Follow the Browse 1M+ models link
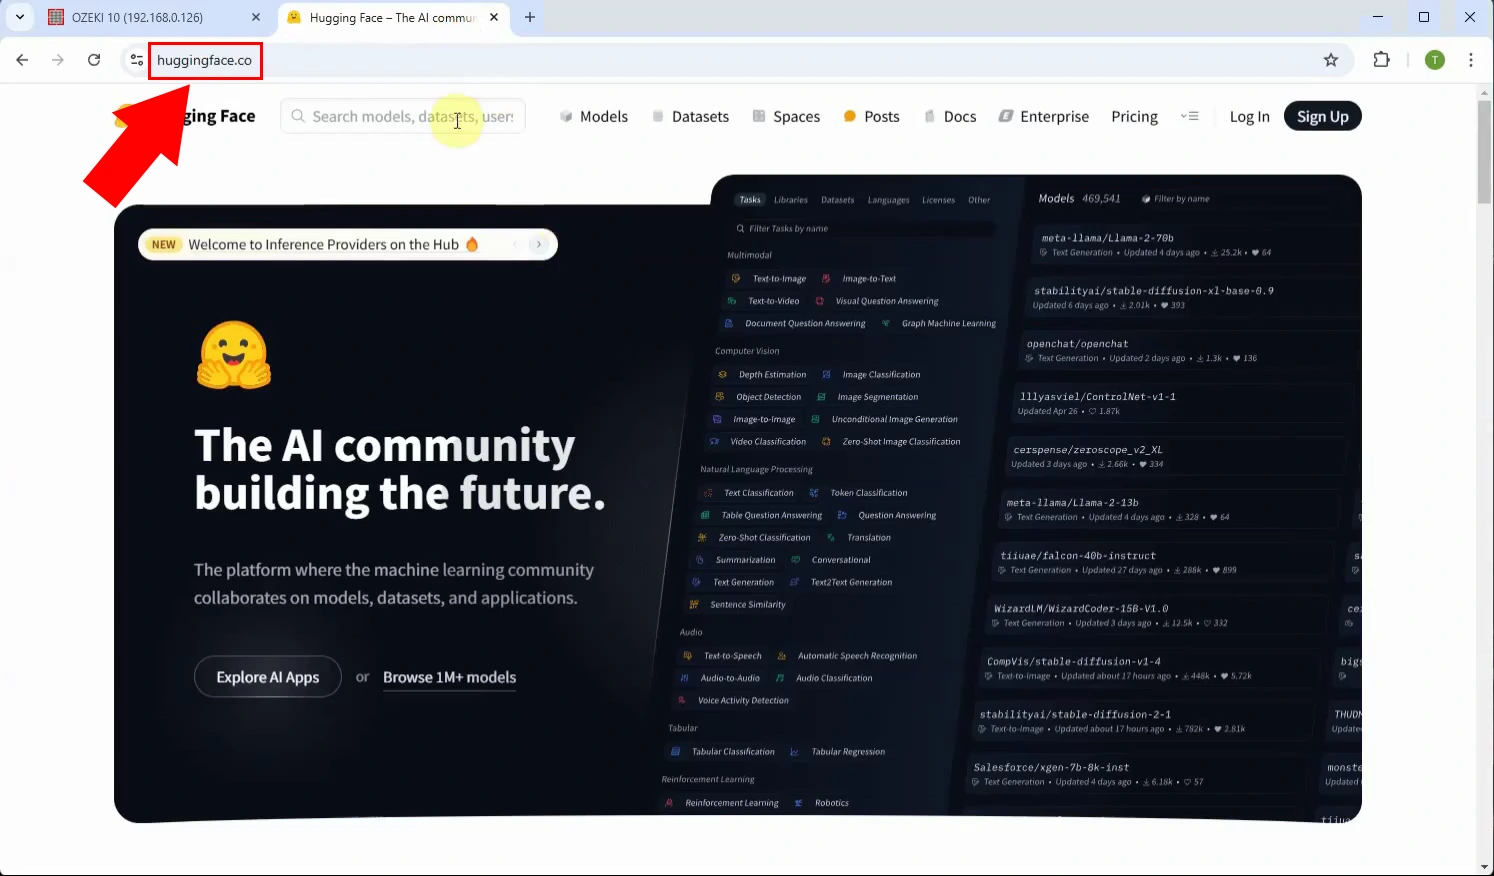Screen dimensions: 1494x876 coord(449,677)
